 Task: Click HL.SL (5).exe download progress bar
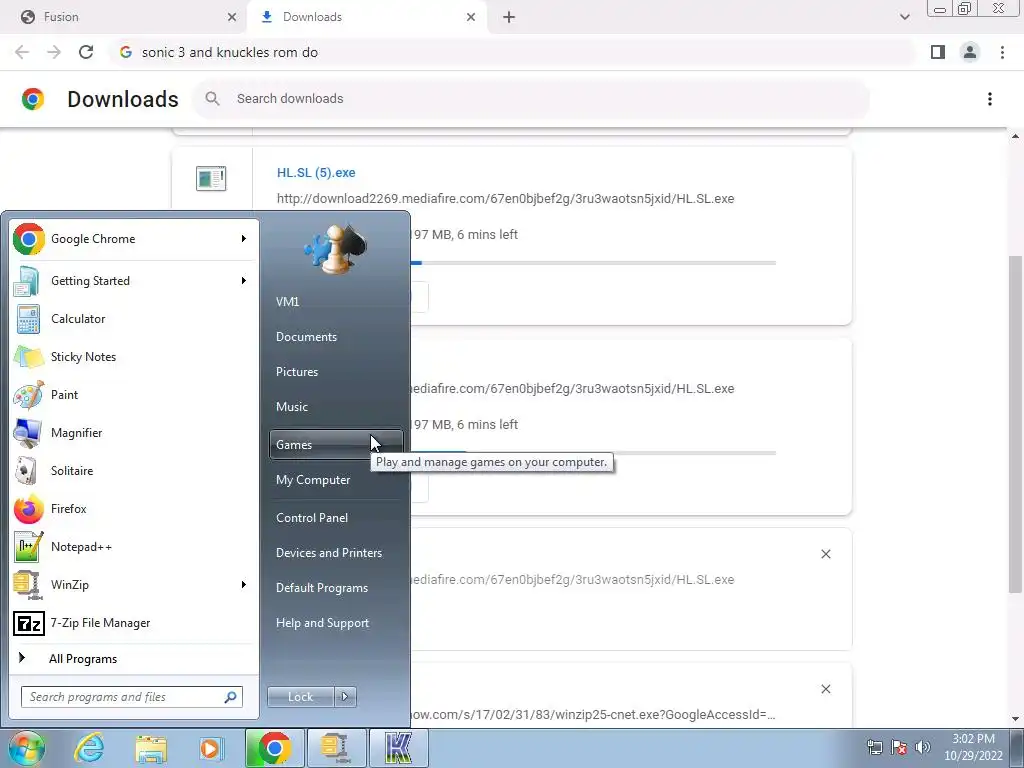[x=593, y=263]
